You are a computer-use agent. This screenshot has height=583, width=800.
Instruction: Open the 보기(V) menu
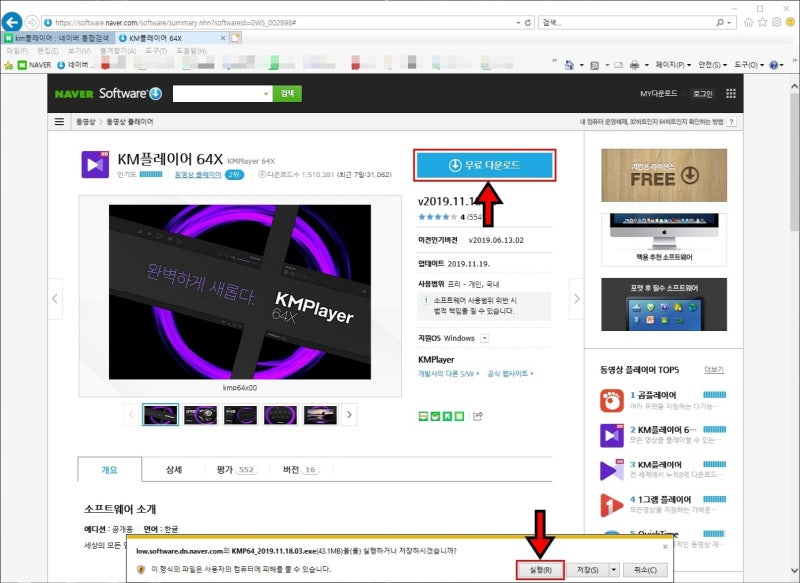[79, 51]
